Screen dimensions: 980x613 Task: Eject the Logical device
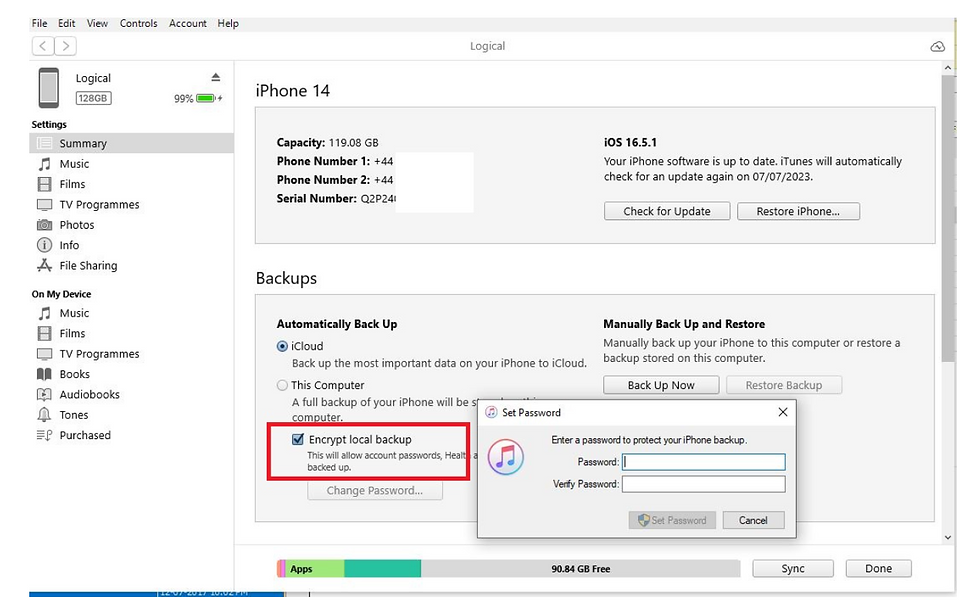(x=216, y=77)
